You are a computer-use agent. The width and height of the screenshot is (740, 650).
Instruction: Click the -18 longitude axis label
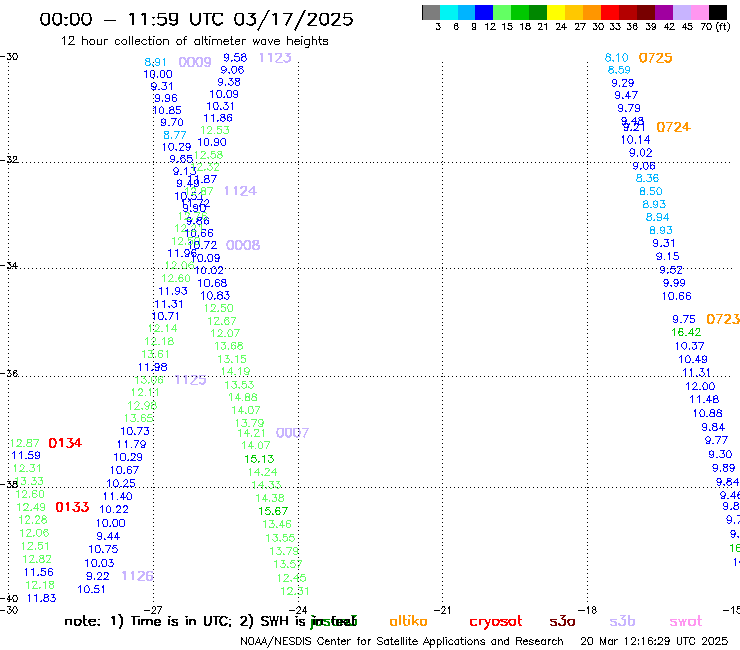588,610
